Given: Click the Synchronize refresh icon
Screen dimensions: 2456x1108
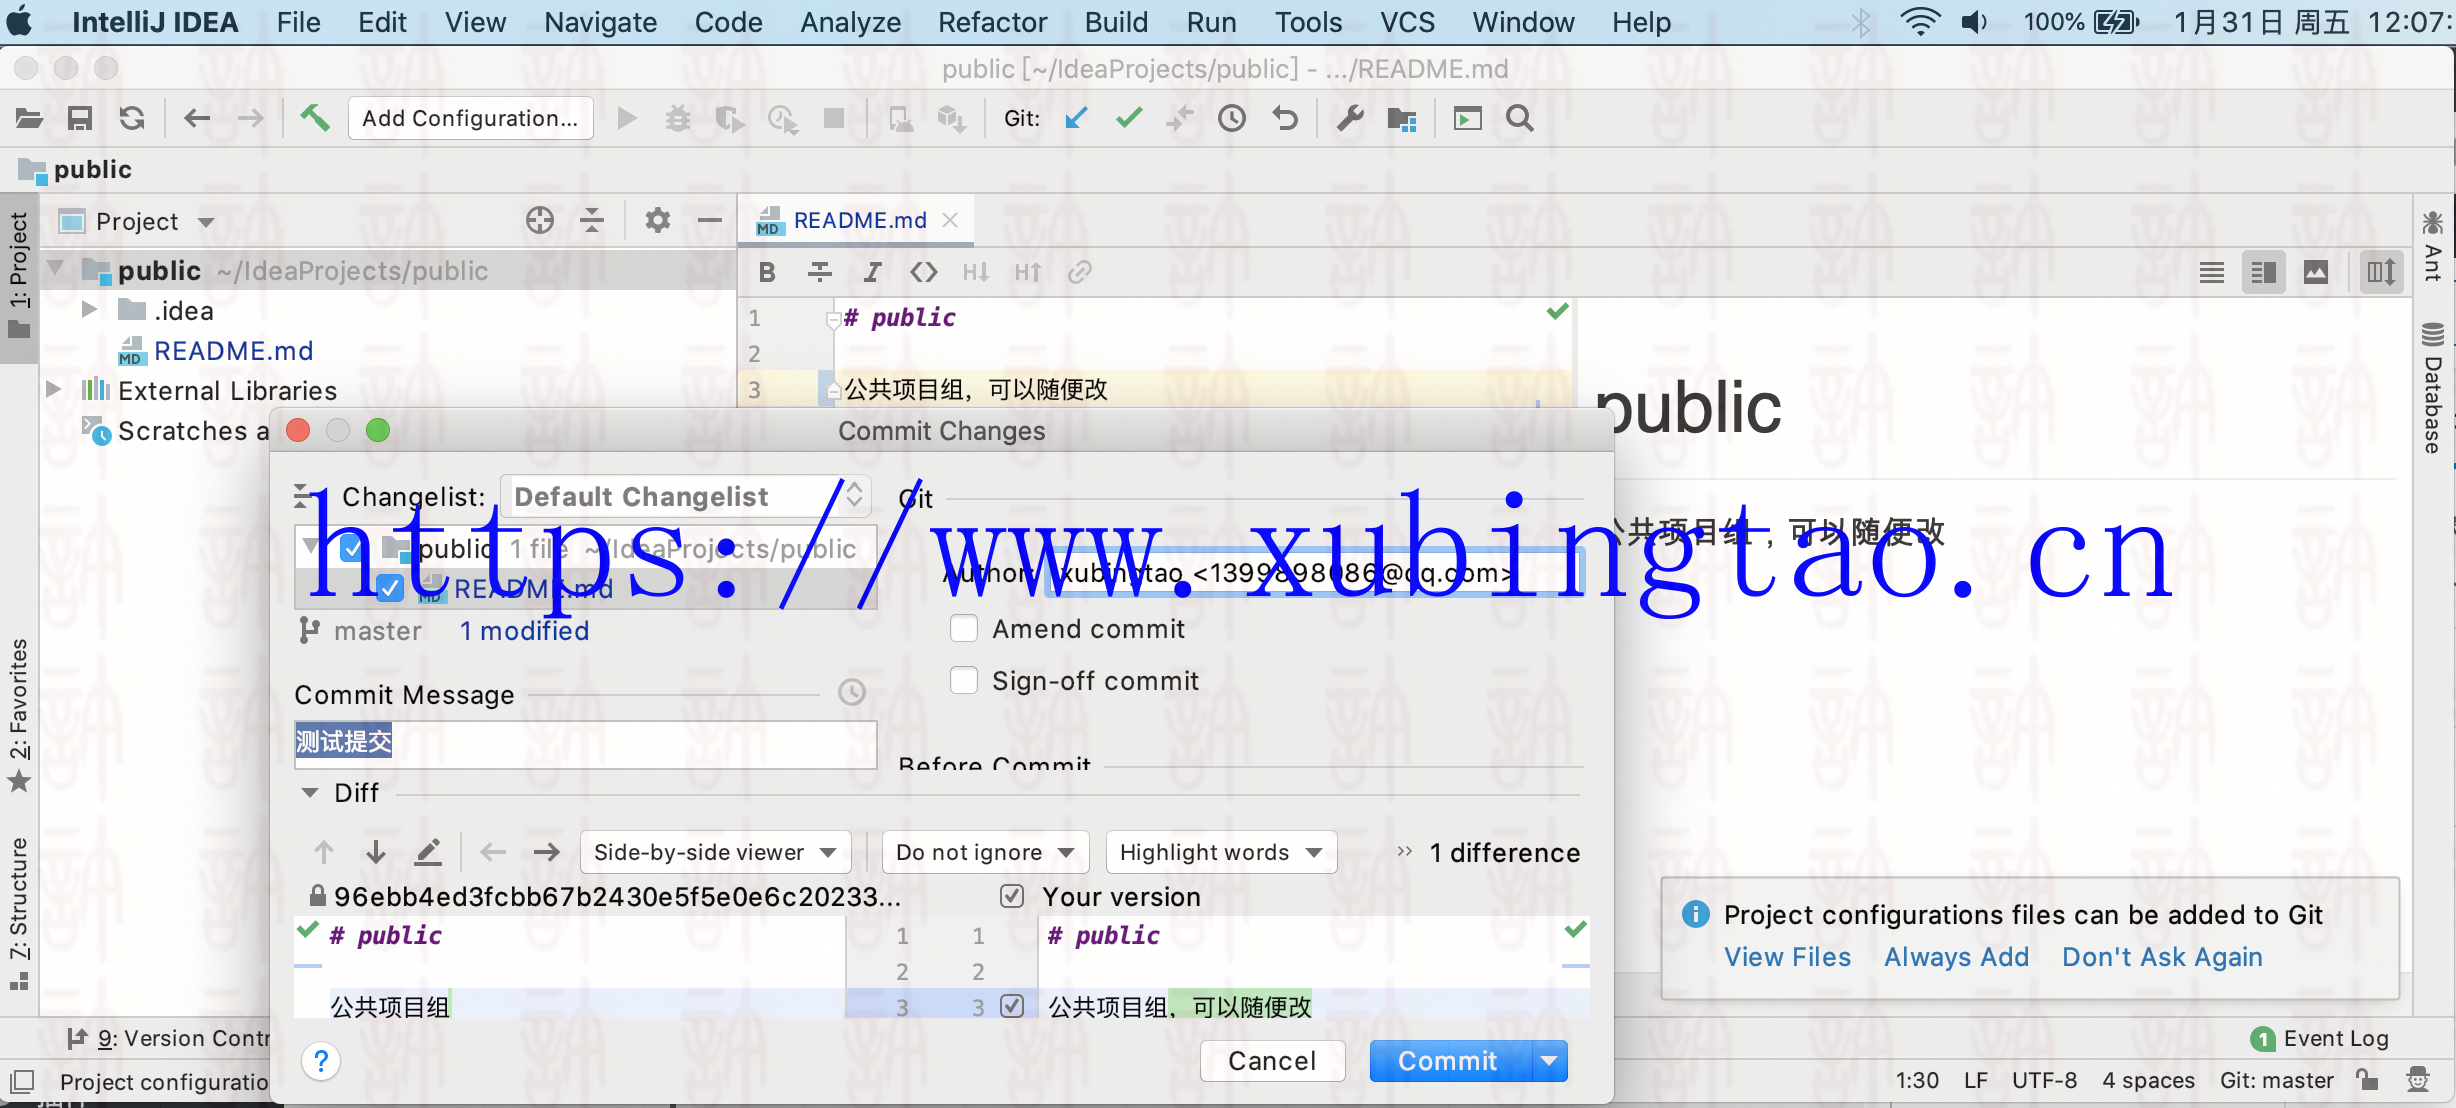Looking at the screenshot, I should [x=132, y=119].
